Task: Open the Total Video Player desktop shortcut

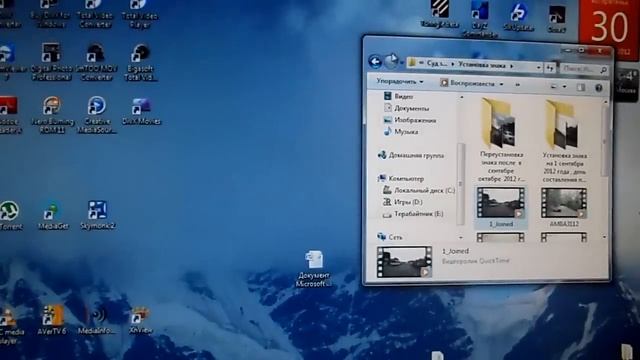Action: point(140,13)
